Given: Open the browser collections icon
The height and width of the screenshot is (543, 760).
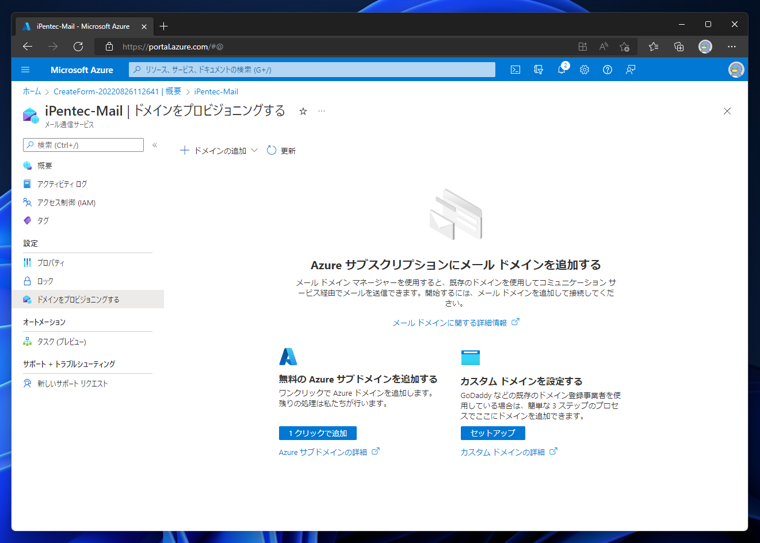Looking at the screenshot, I should coord(679,47).
